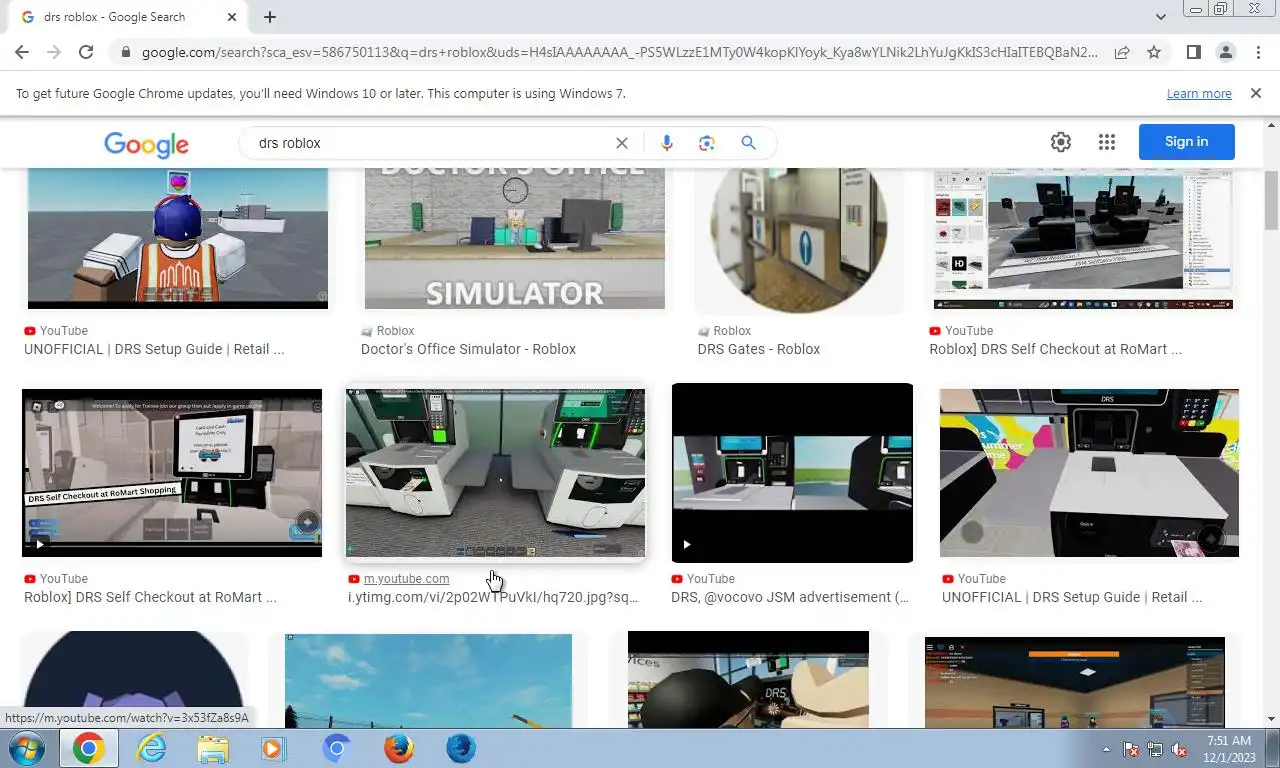Open the 'Learn more' update link
Viewport: 1280px width, 768px height.
pyautogui.click(x=1199, y=93)
